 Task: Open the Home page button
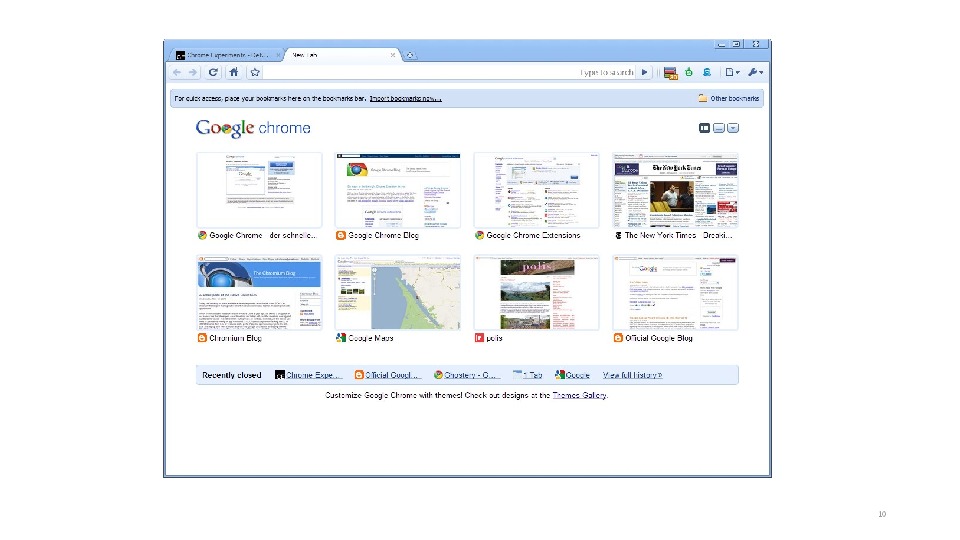(234, 72)
